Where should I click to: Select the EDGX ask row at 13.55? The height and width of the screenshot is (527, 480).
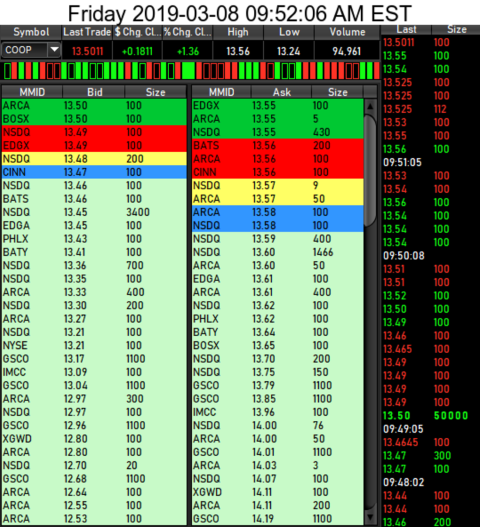[278, 106]
